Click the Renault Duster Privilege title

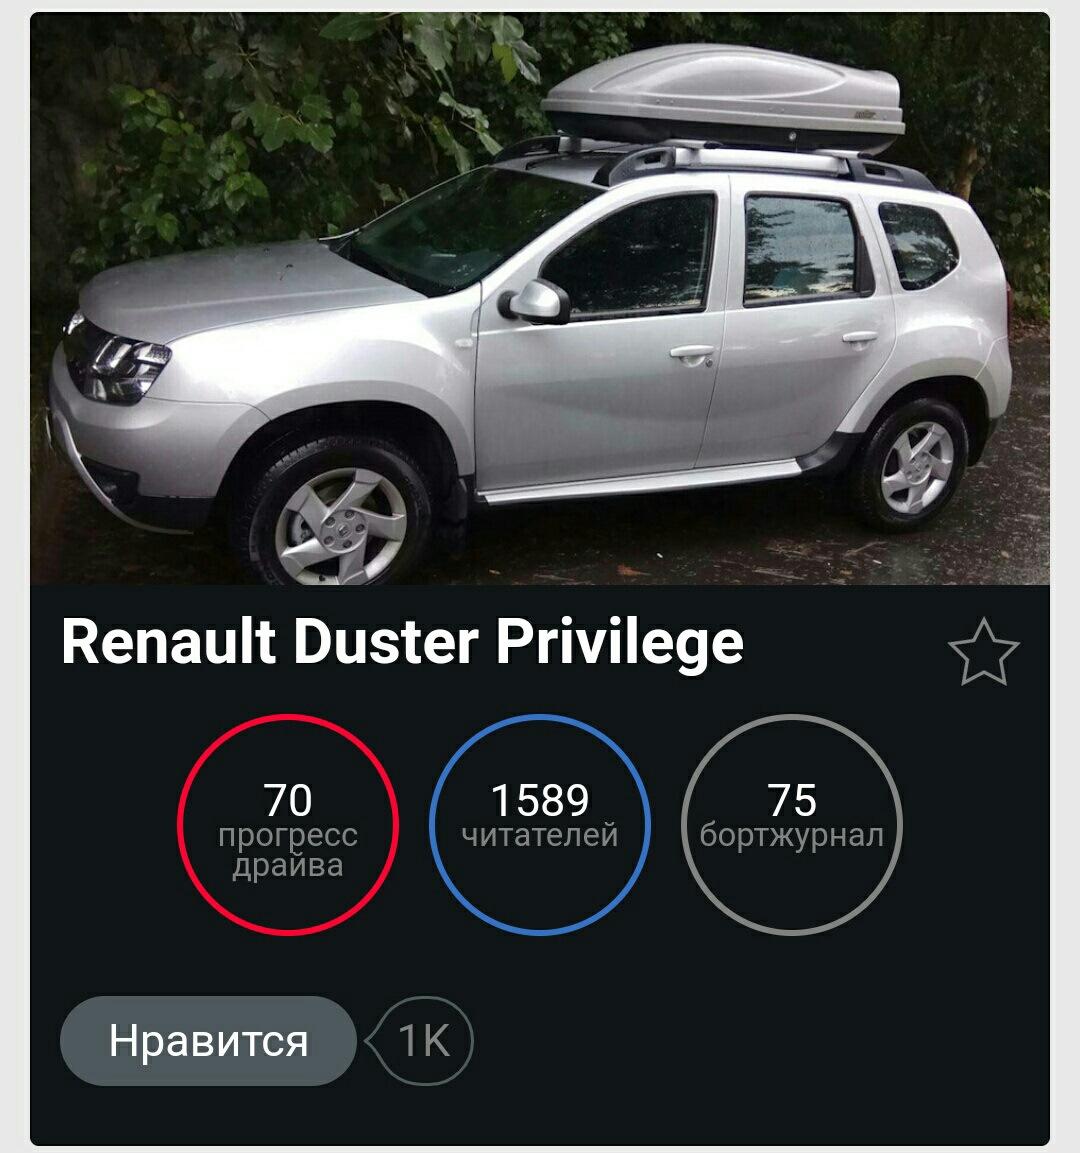402,642
